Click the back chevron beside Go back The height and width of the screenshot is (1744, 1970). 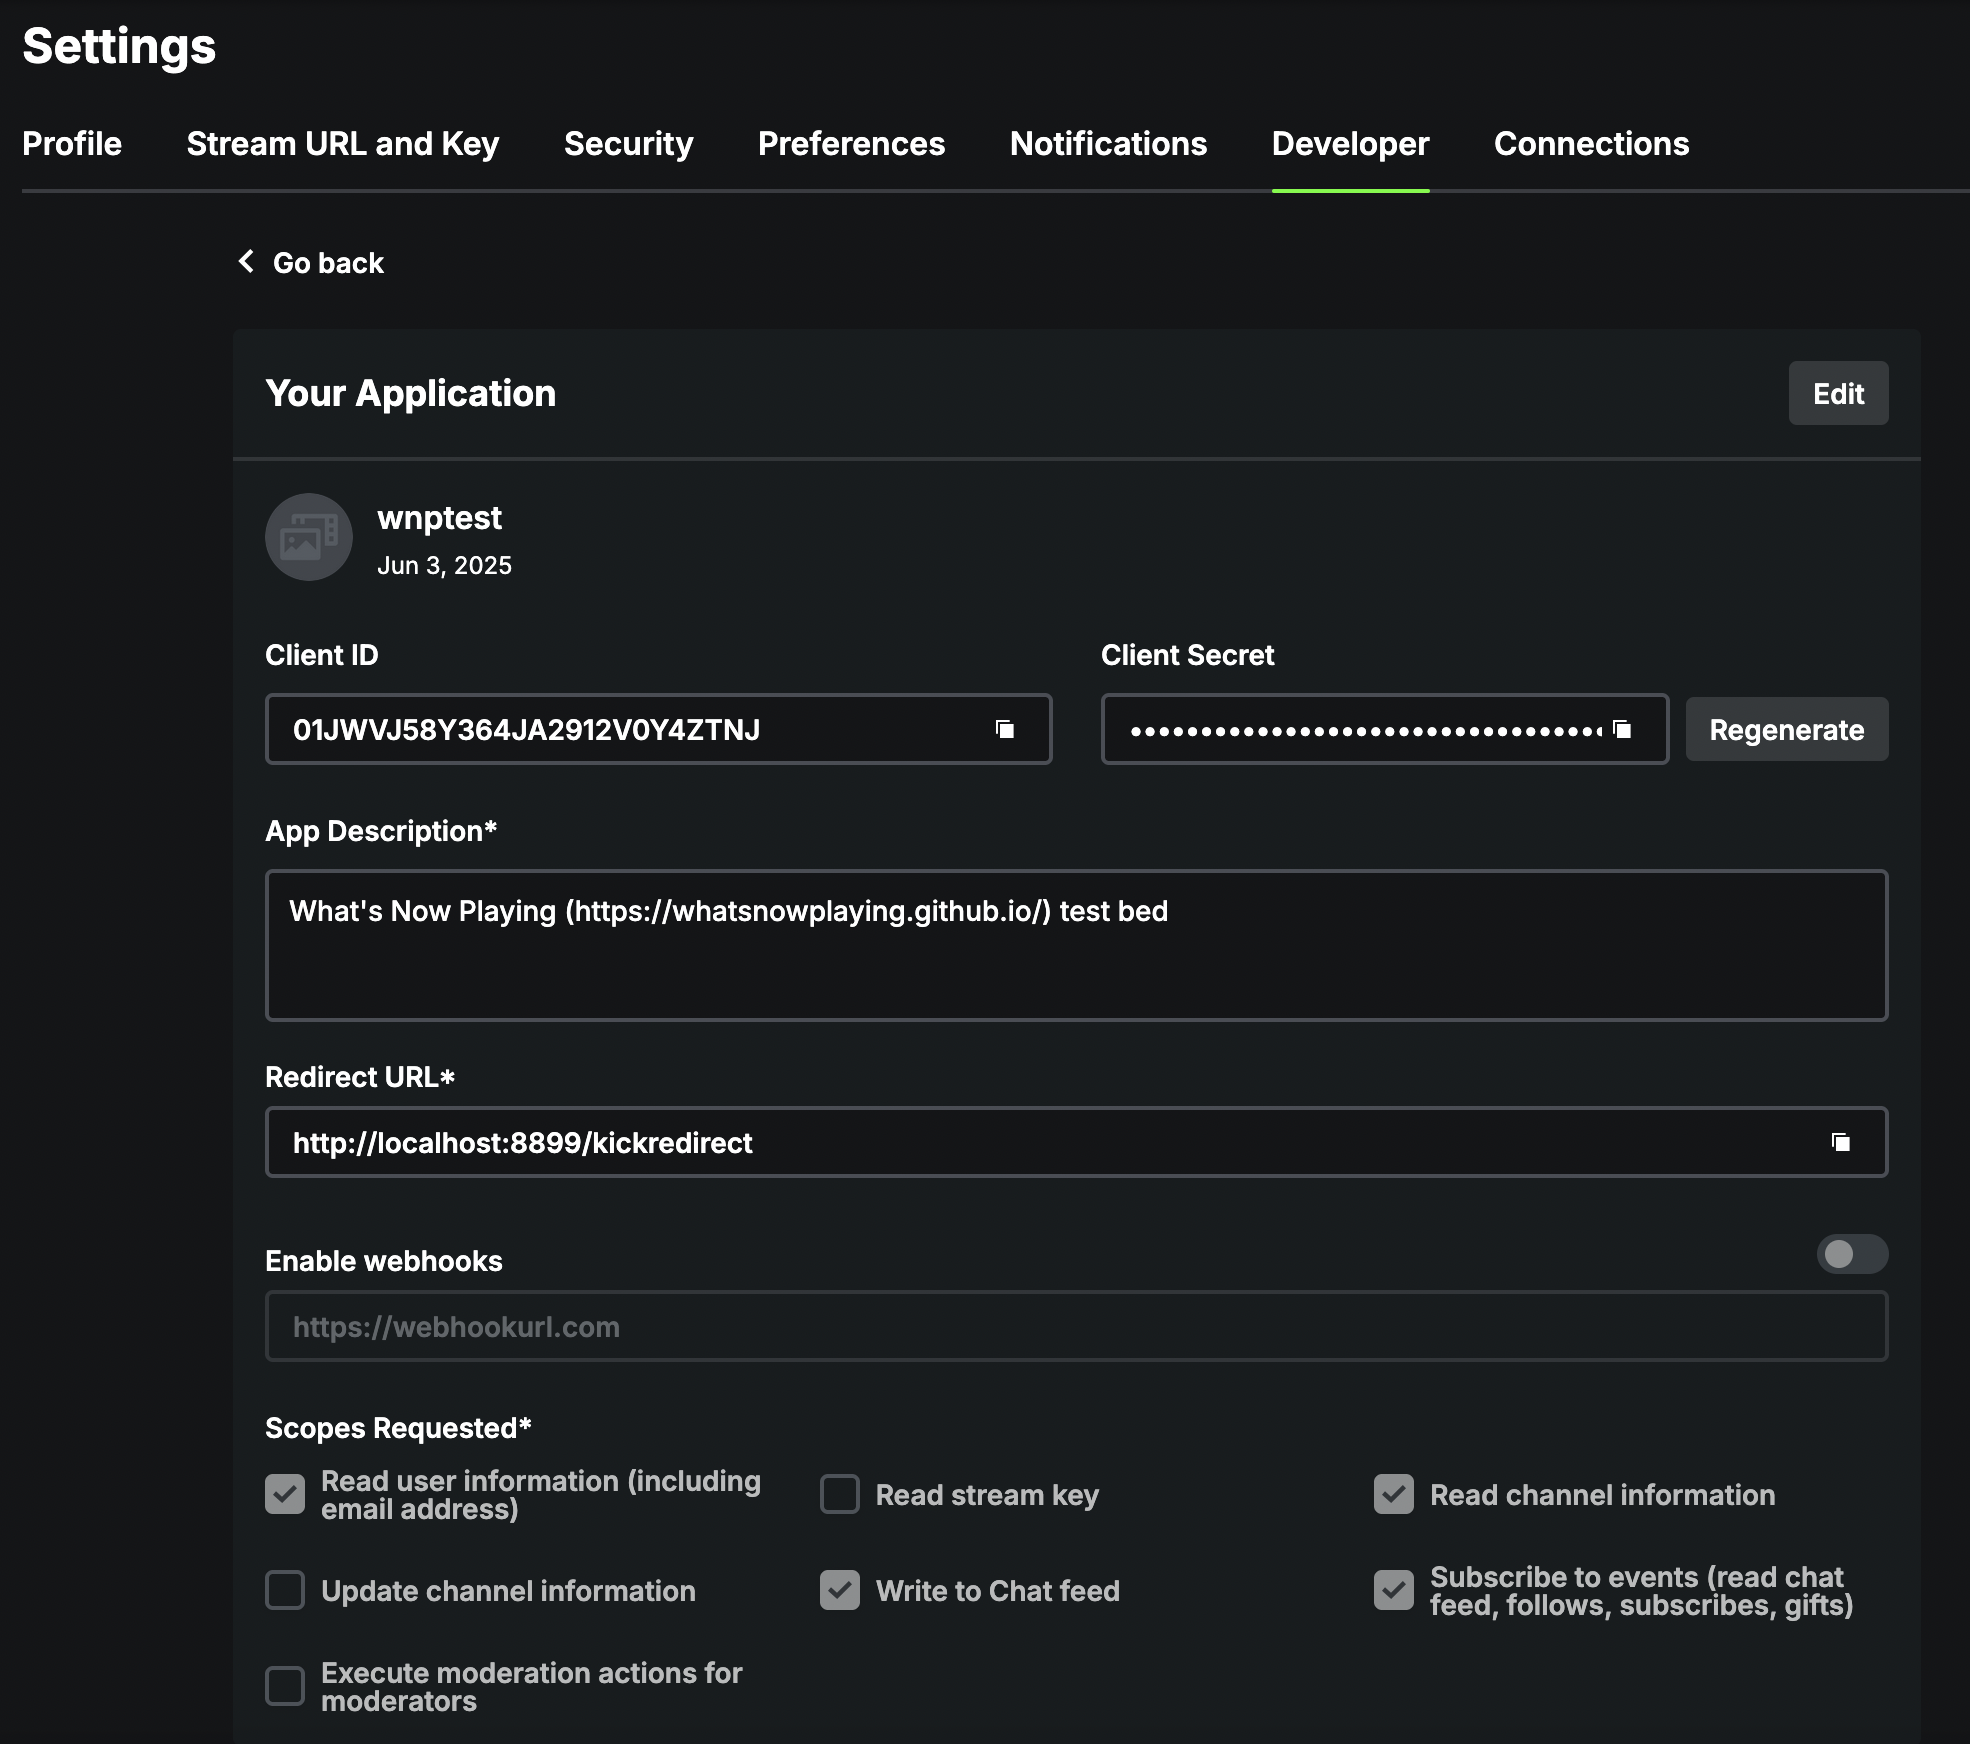click(x=246, y=261)
